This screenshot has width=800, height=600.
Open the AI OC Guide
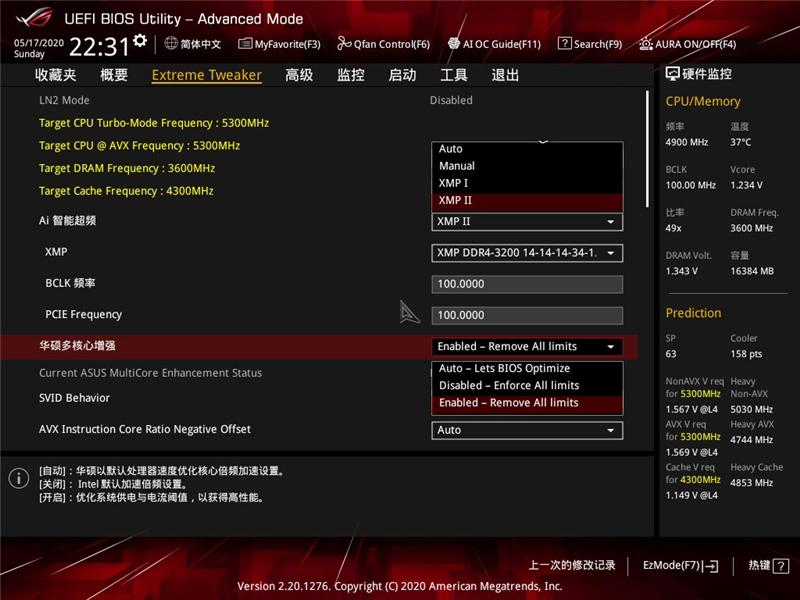(x=493, y=44)
